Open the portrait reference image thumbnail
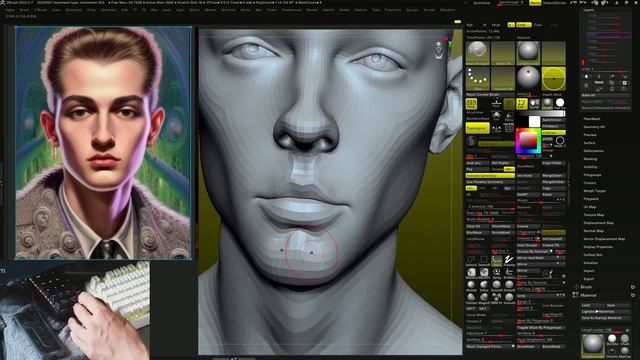The width and height of the screenshot is (640, 360). click(103, 143)
